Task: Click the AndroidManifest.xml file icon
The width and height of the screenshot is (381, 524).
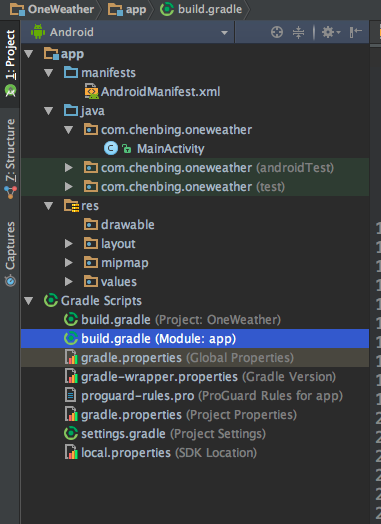Action: click(91, 92)
